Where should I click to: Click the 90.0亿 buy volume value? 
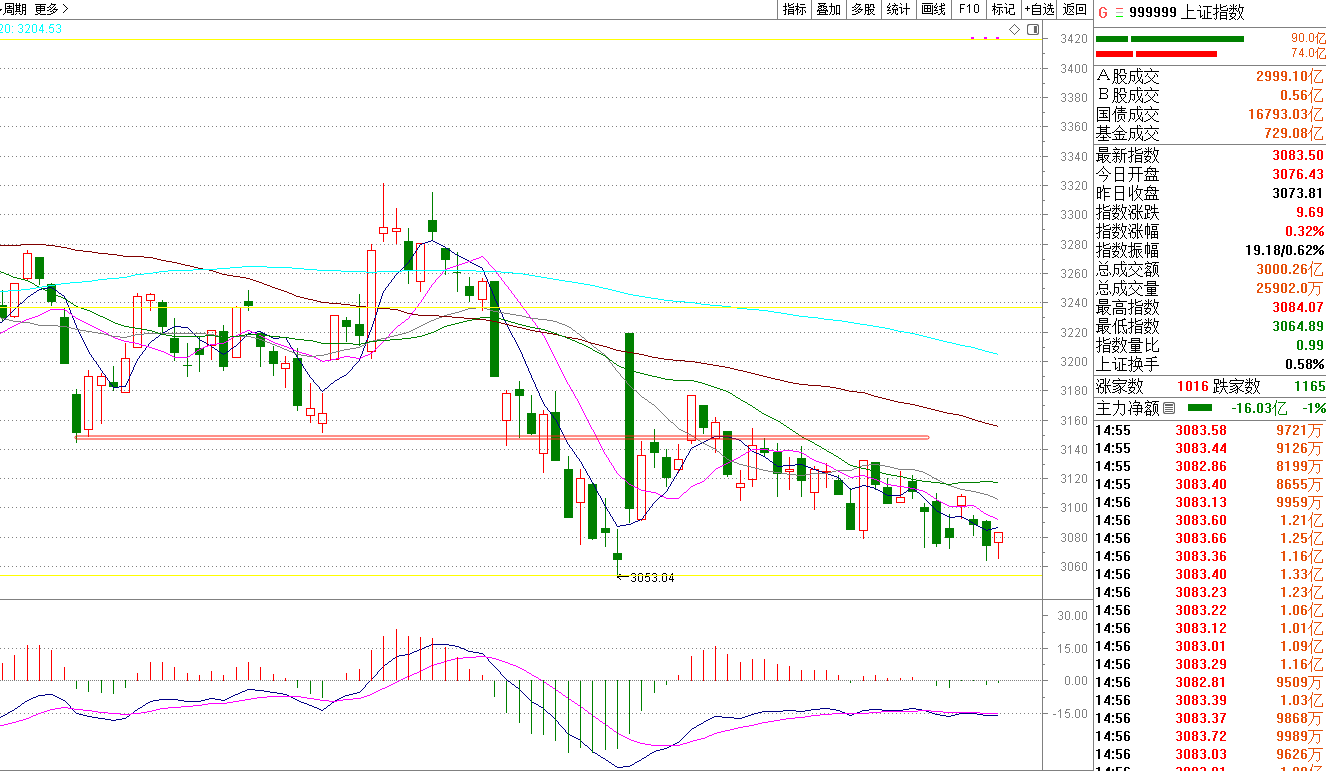pyautogui.click(x=1306, y=38)
